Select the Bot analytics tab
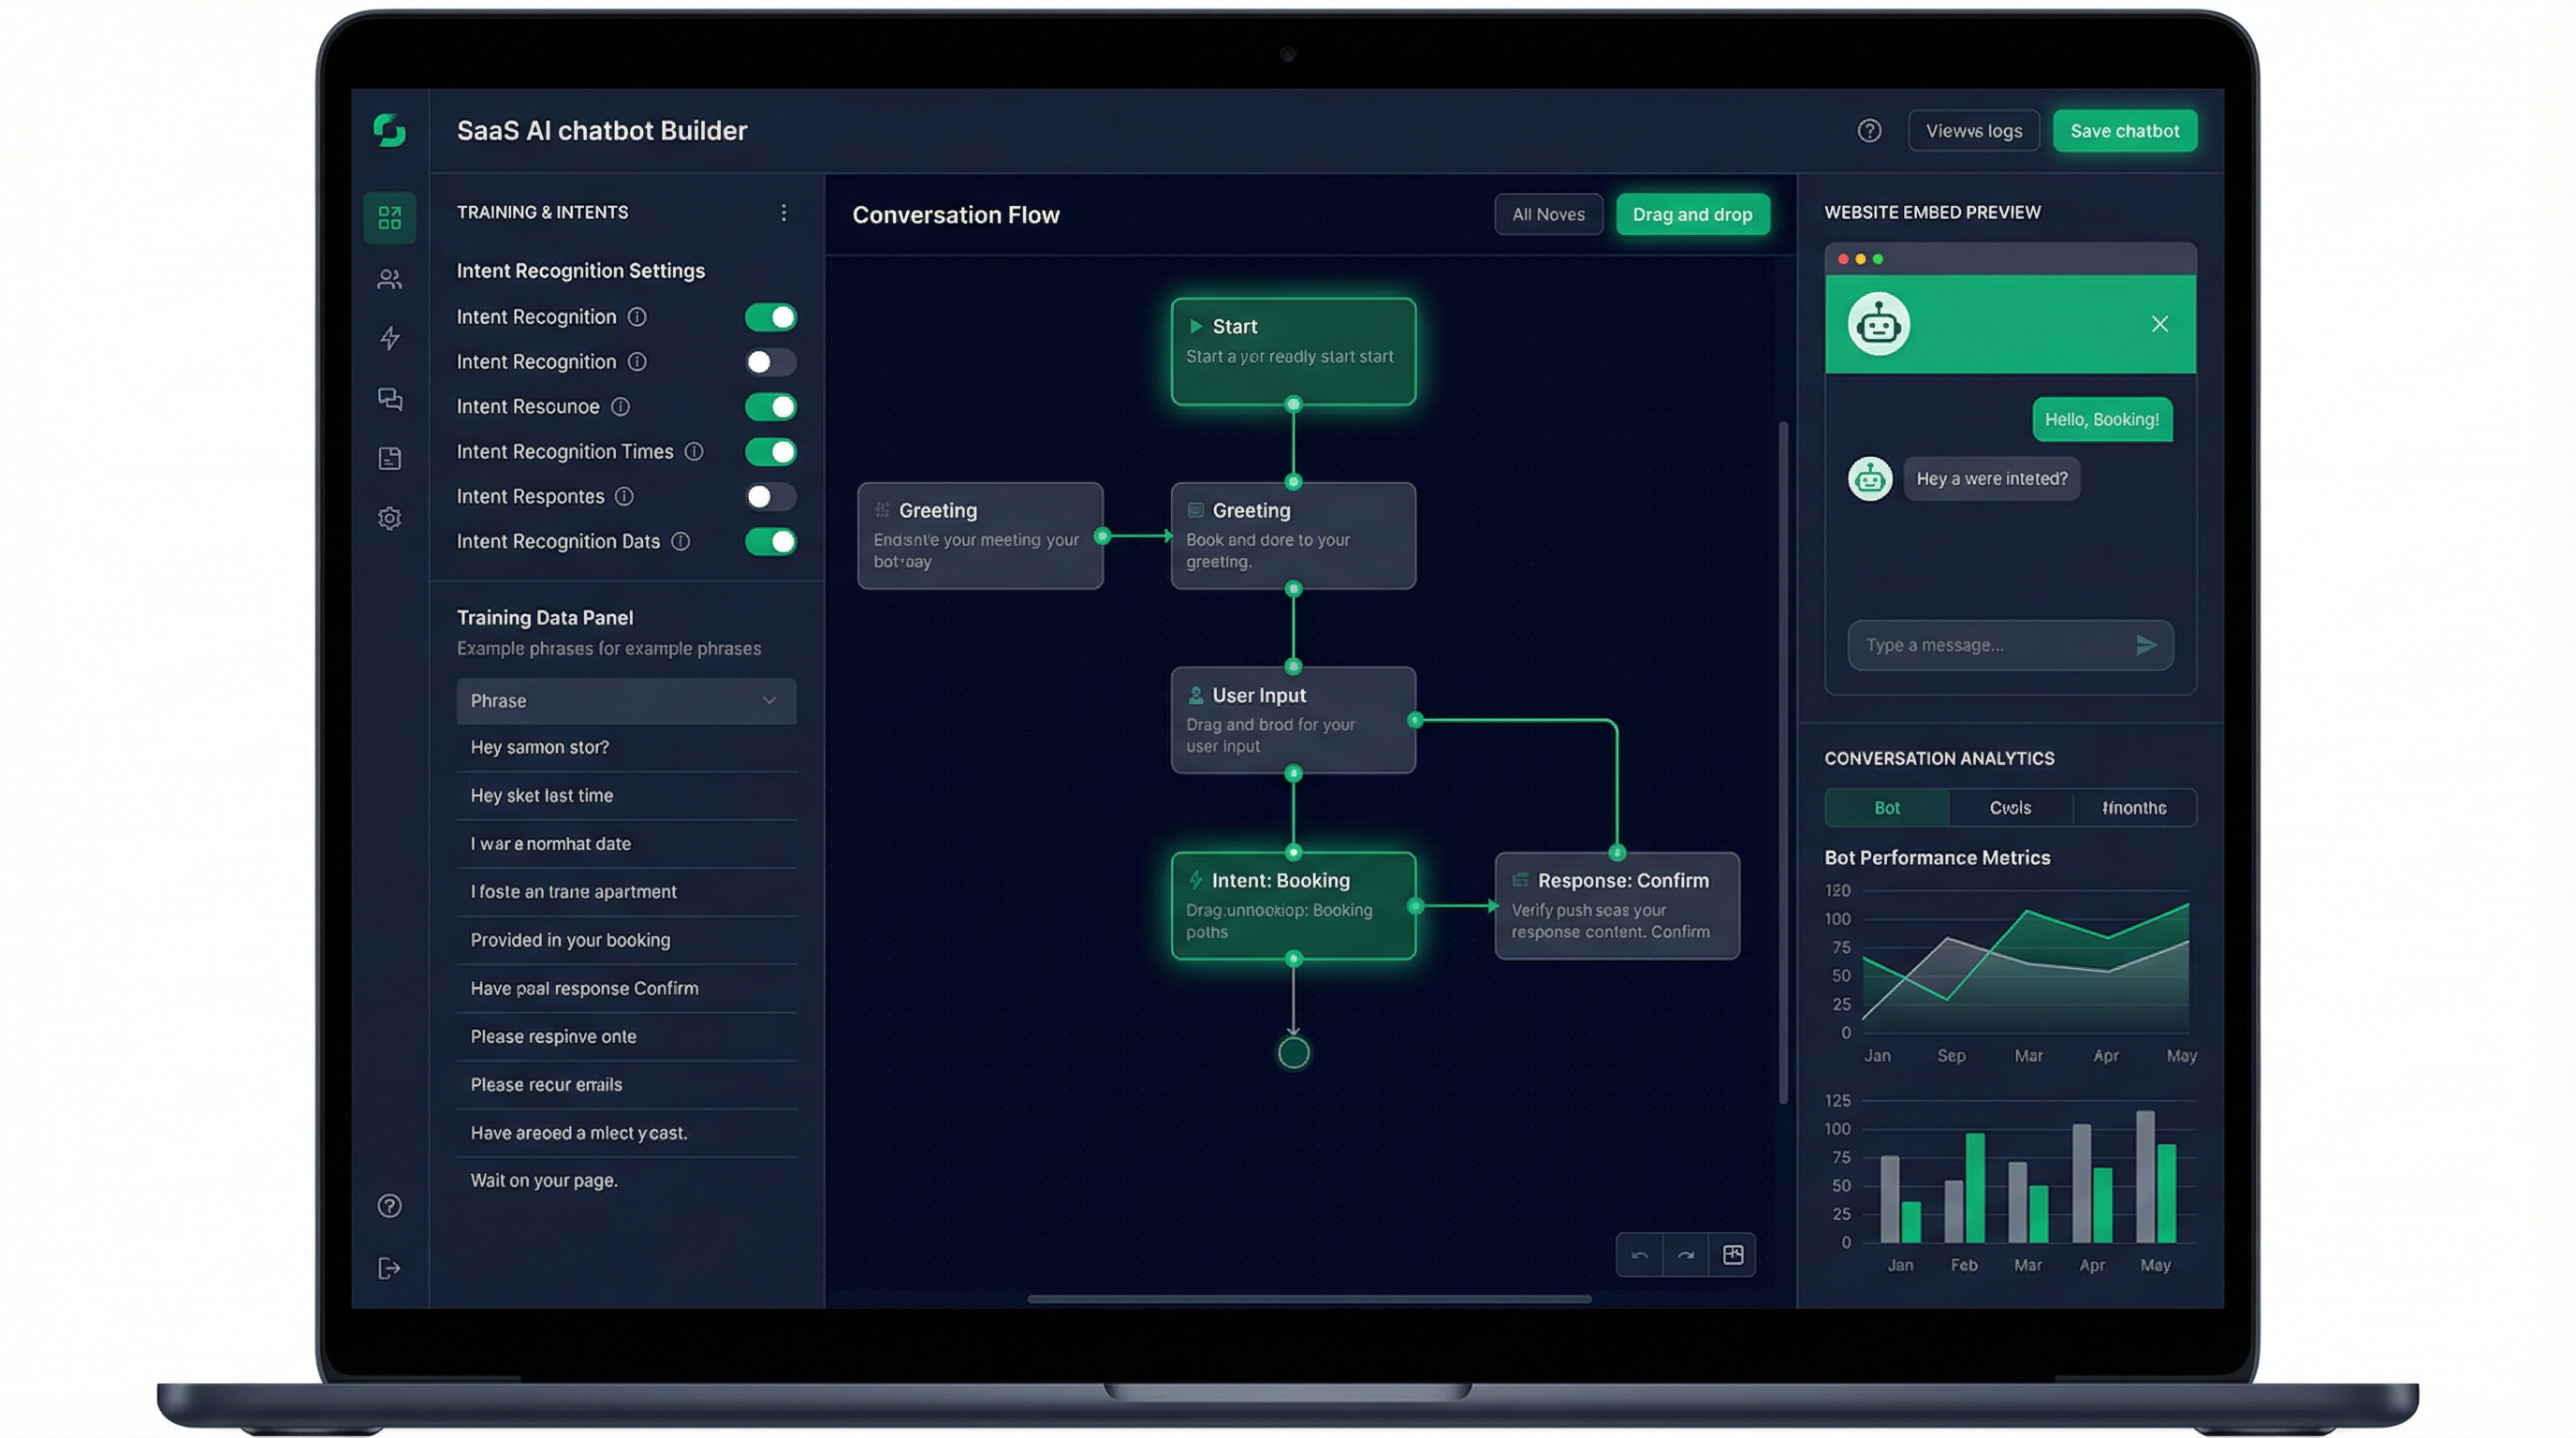Screen dimensions: 2576x1438 pos(1886,808)
